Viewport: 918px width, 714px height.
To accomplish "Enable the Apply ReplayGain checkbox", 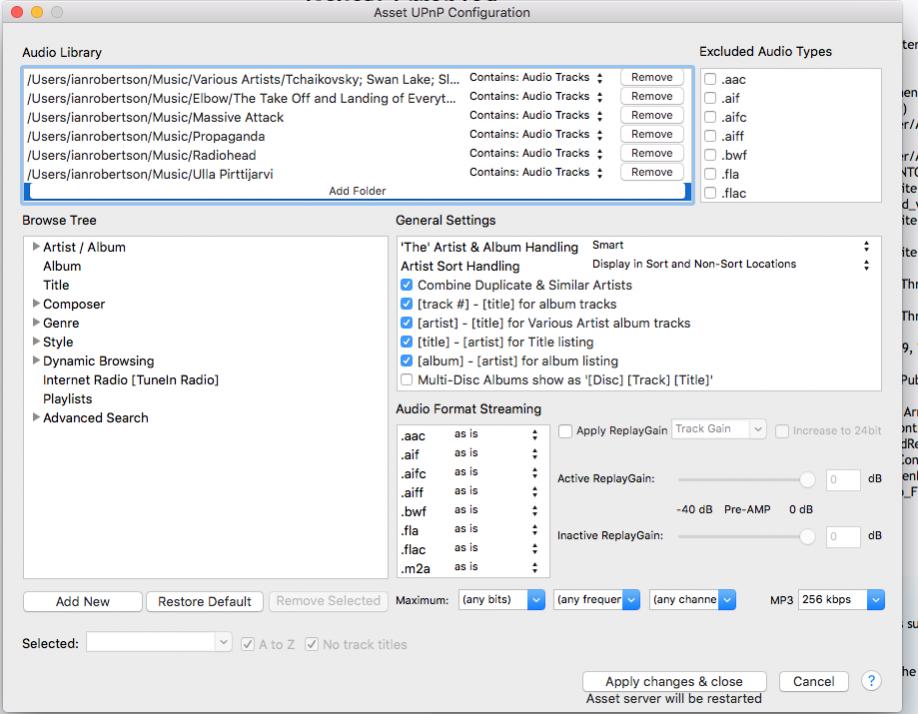I will pos(566,430).
